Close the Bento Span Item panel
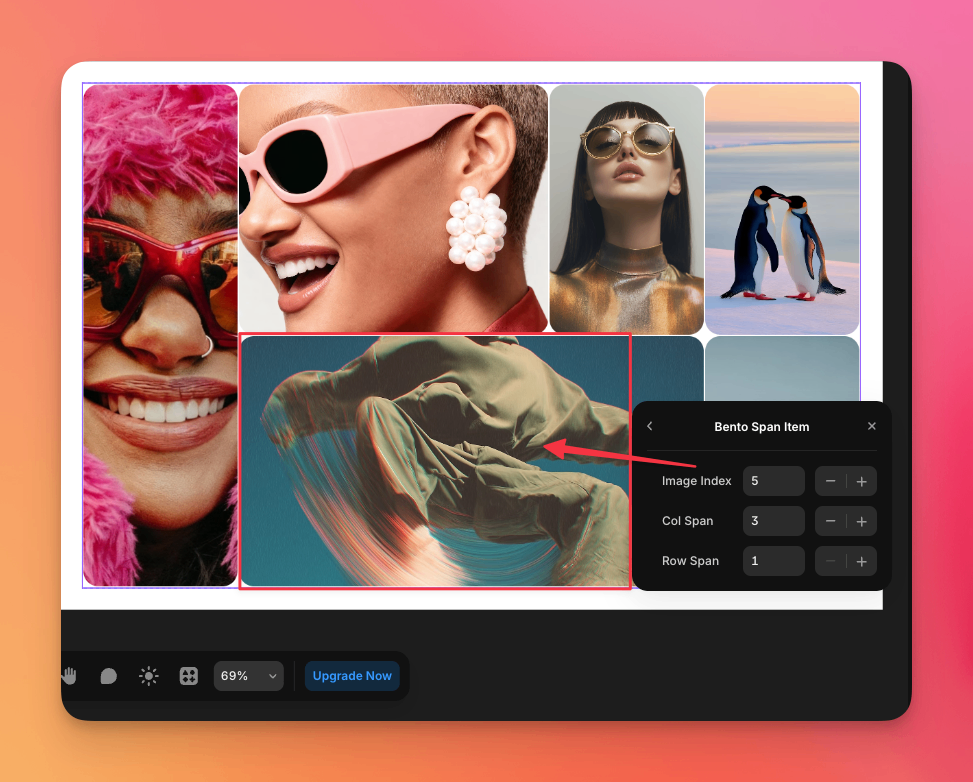Image resolution: width=973 pixels, height=782 pixels. tap(871, 426)
